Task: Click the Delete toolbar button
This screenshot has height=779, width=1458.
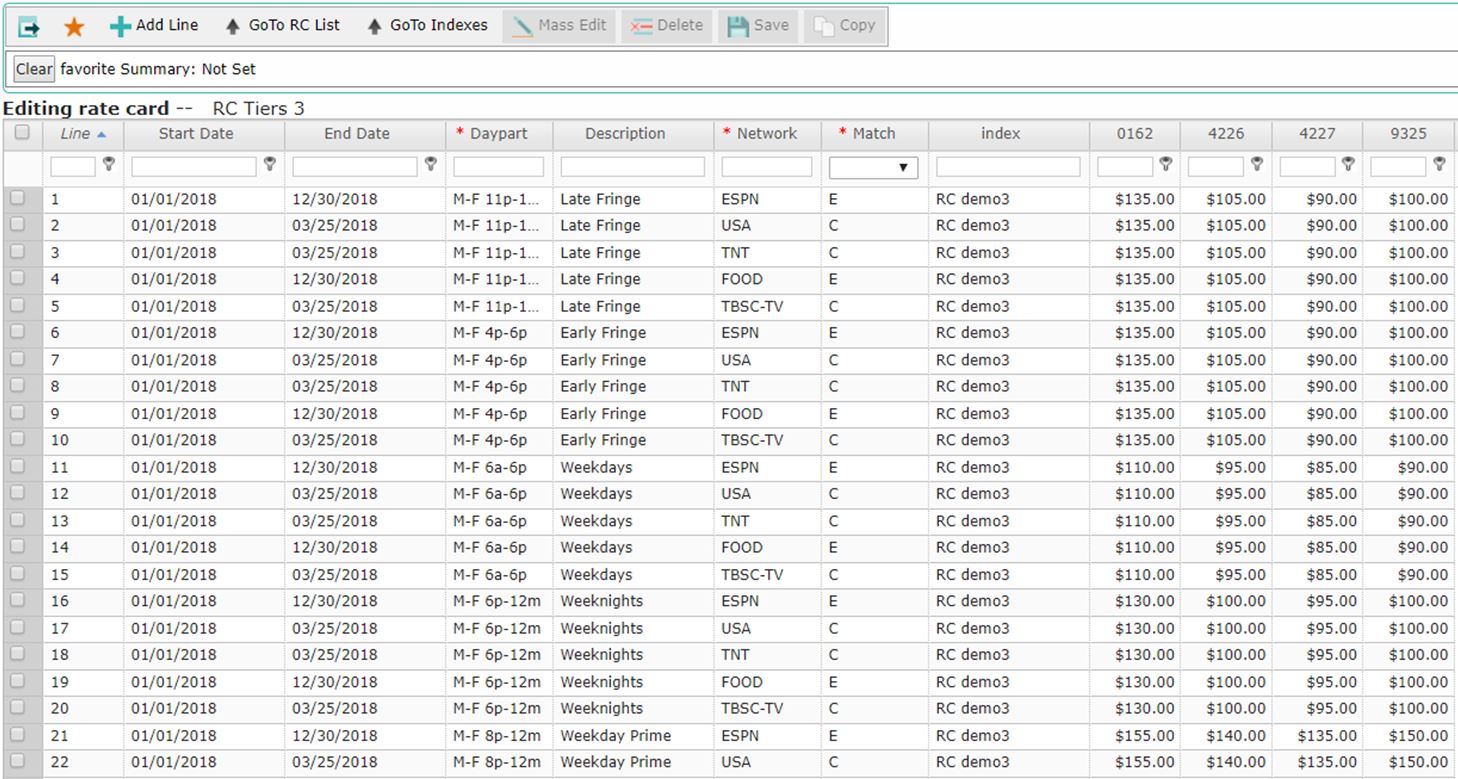Action: tap(668, 26)
